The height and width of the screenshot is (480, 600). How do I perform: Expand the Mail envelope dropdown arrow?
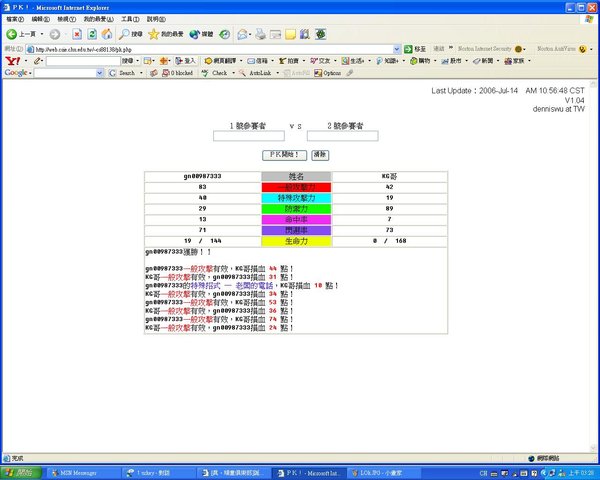click(250, 34)
